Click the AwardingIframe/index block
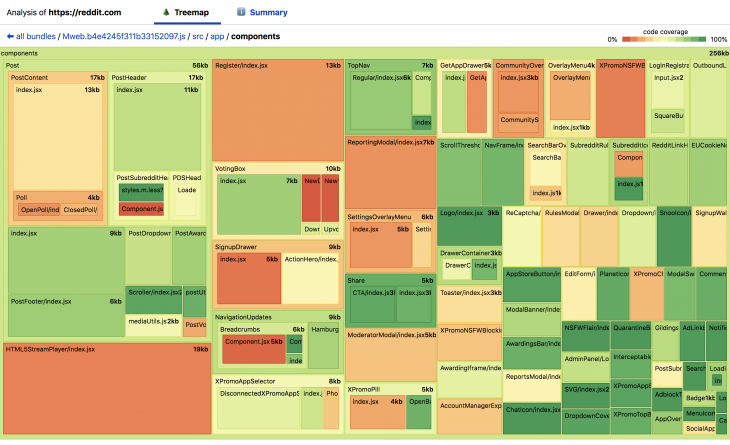 point(469,379)
